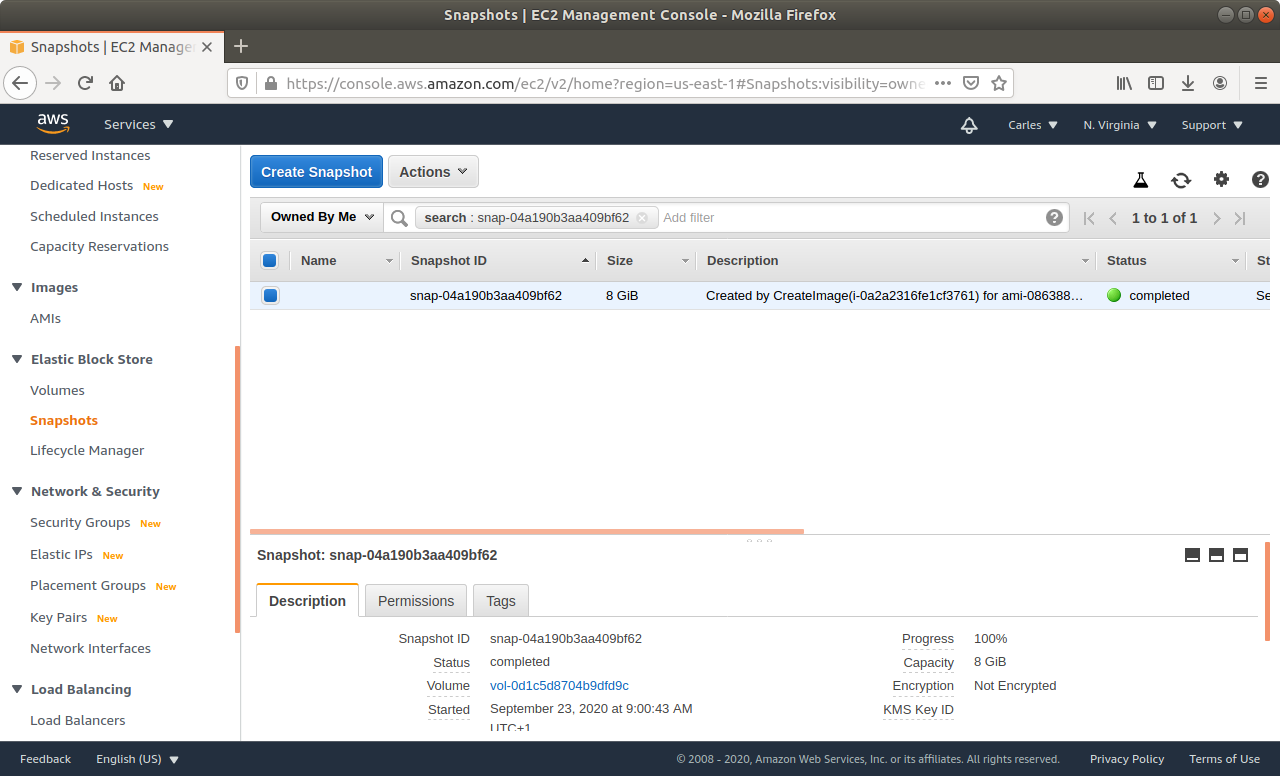This screenshot has height=776, width=1280.
Task: Open the Carles account dropdown
Action: [x=1033, y=125]
